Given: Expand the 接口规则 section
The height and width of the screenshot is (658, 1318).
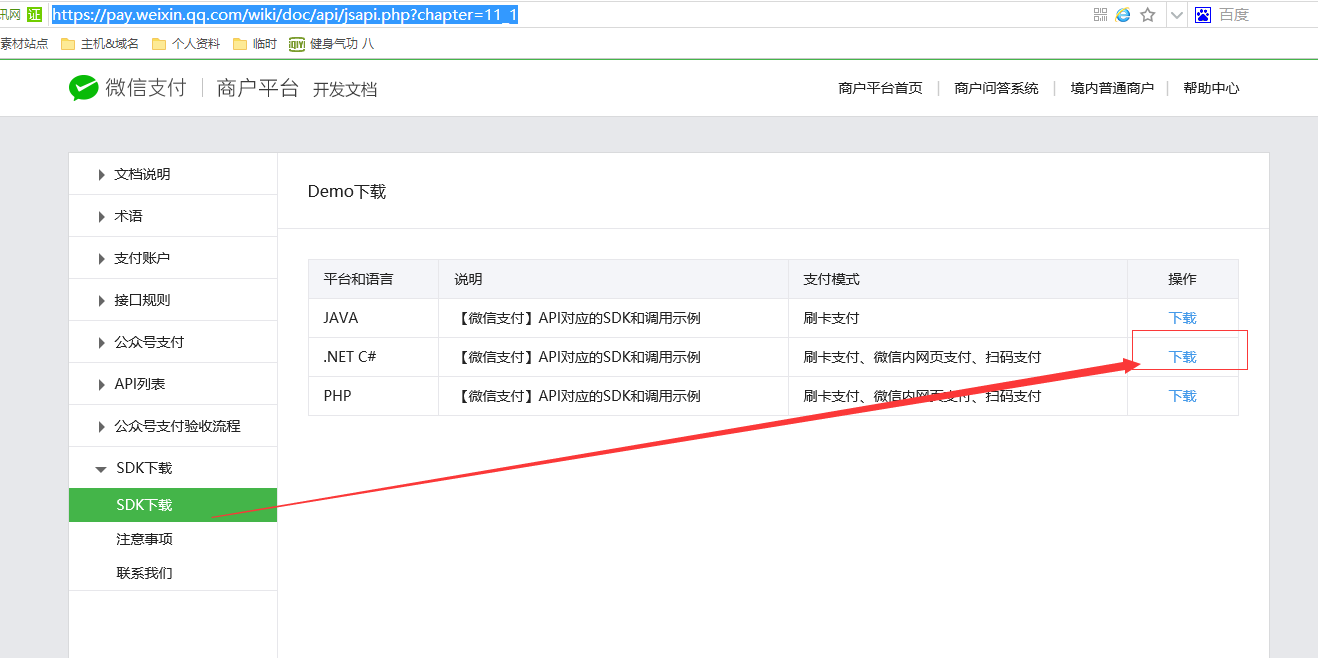Looking at the screenshot, I should point(173,300).
